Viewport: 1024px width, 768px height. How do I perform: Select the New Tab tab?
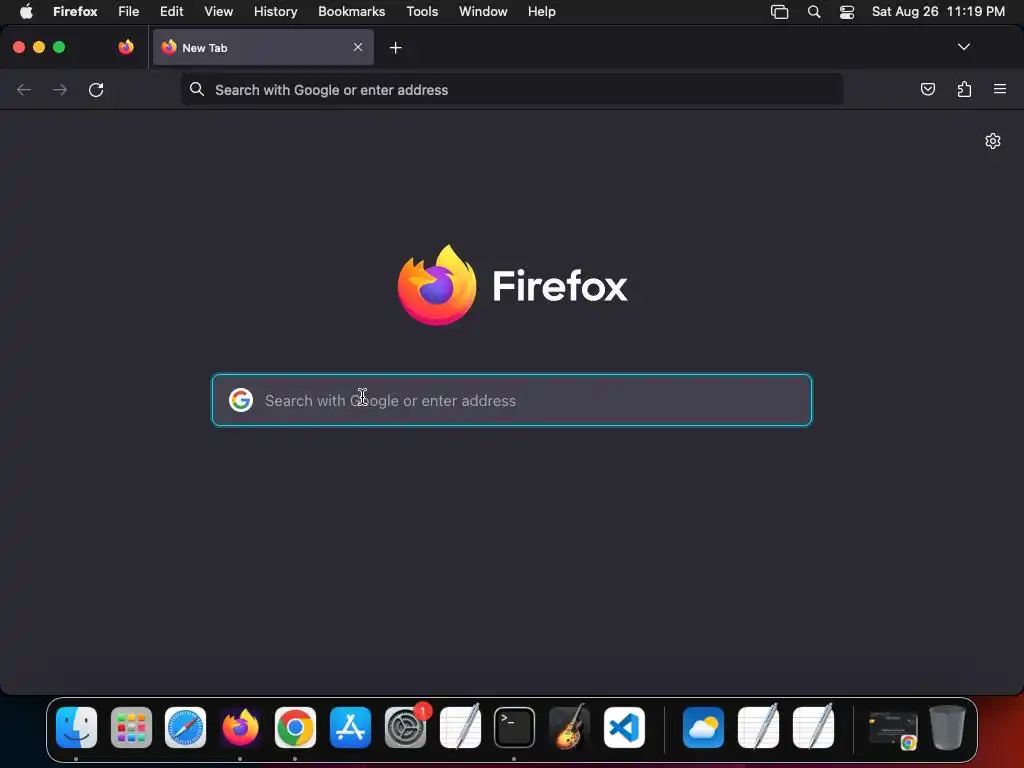[x=263, y=47]
